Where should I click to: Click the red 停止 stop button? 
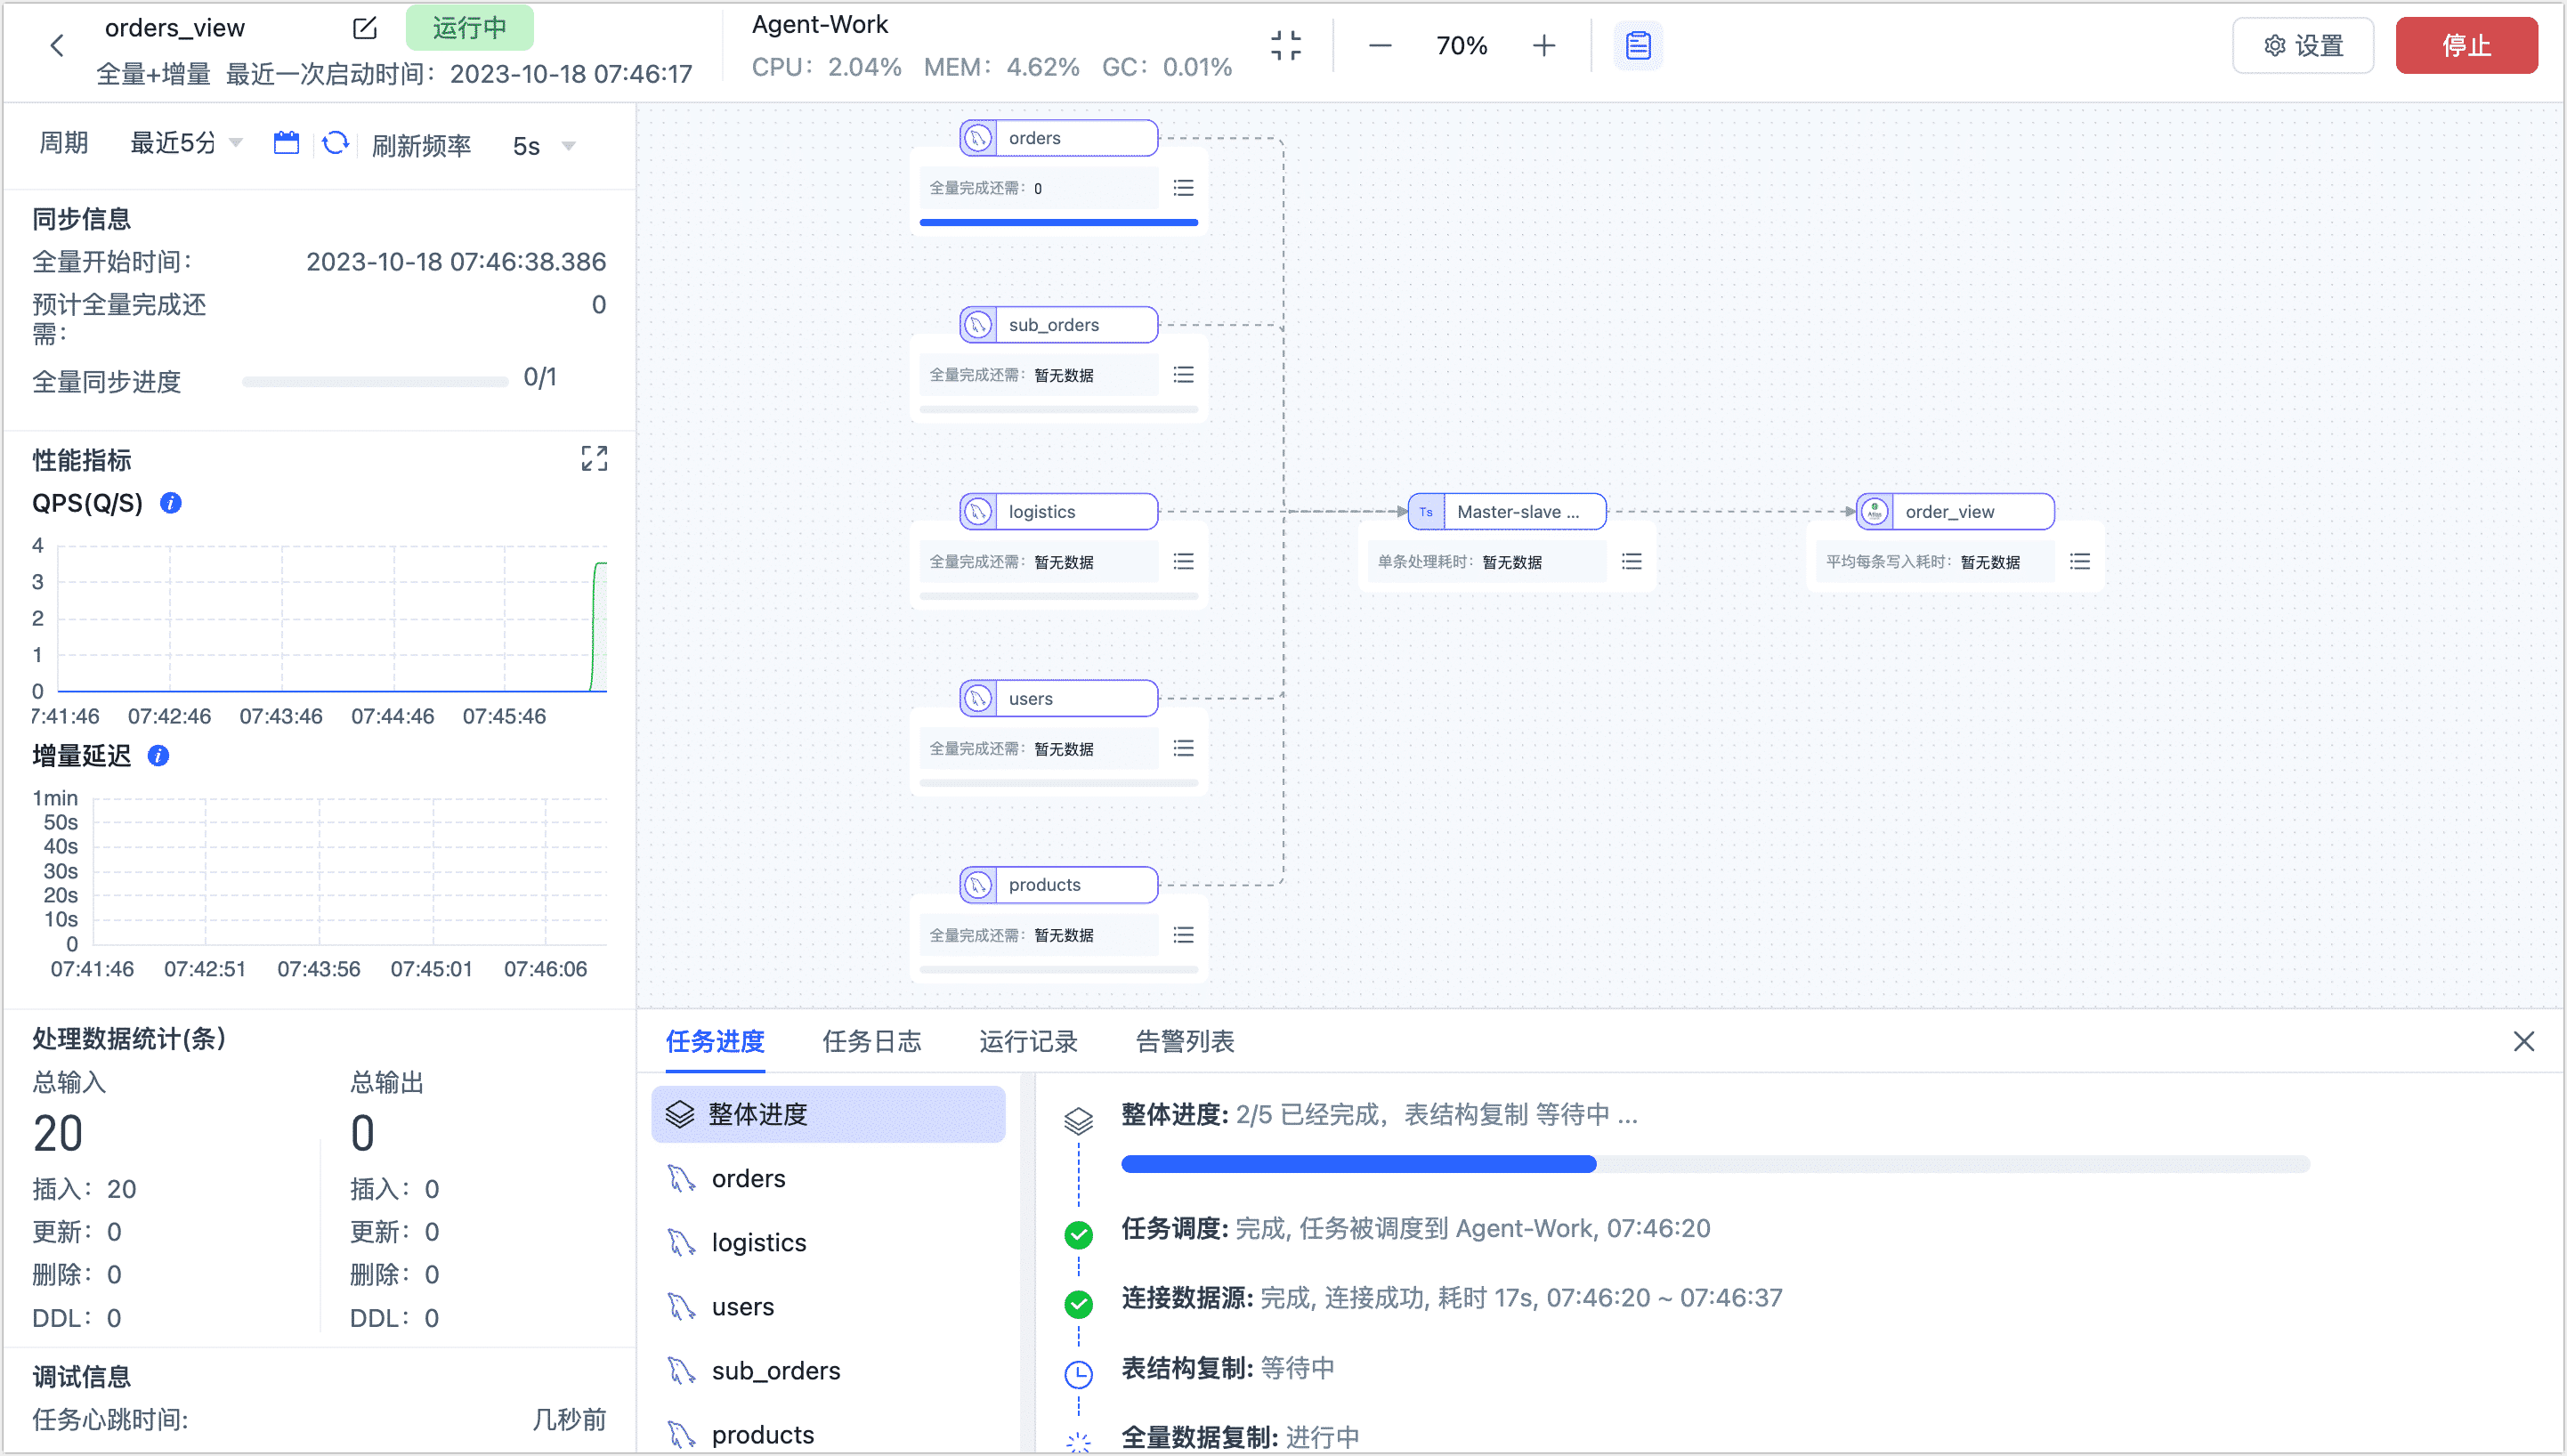pyautogui.click(x=2466, y=45)
